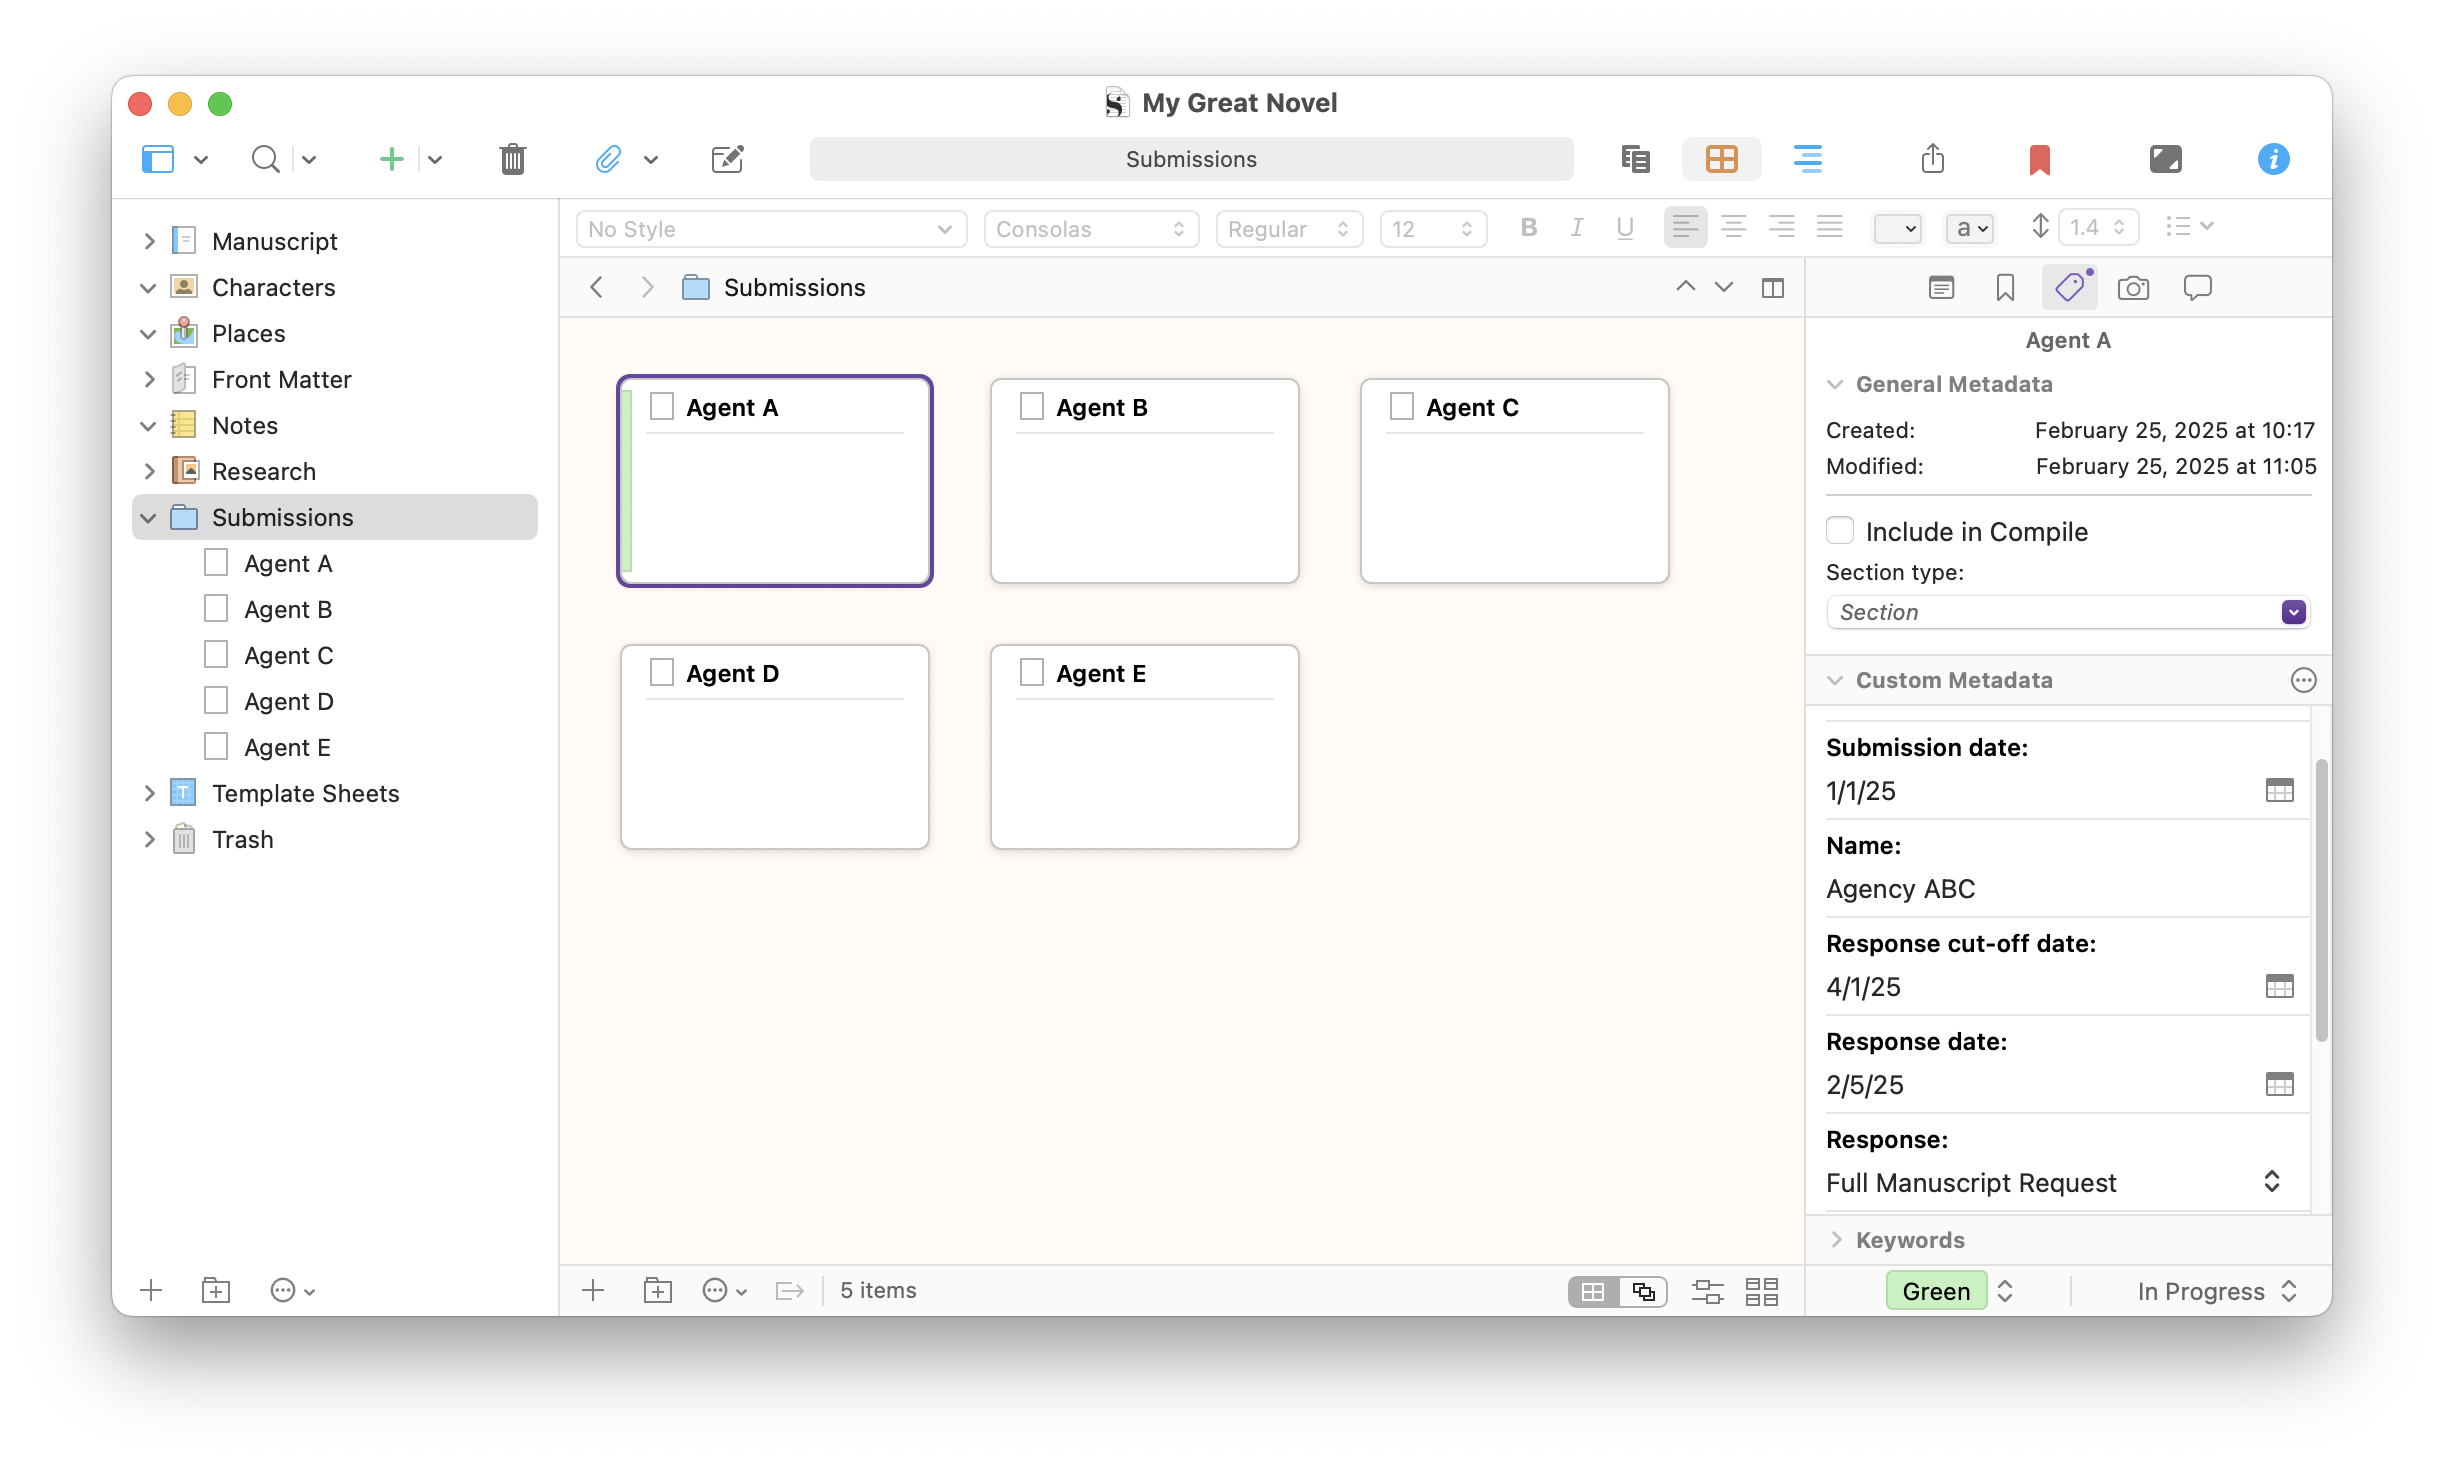Click the calendar icon beside Submission date
2444x1464 pixels.
pyautogui.click(x=2279, y=791)
